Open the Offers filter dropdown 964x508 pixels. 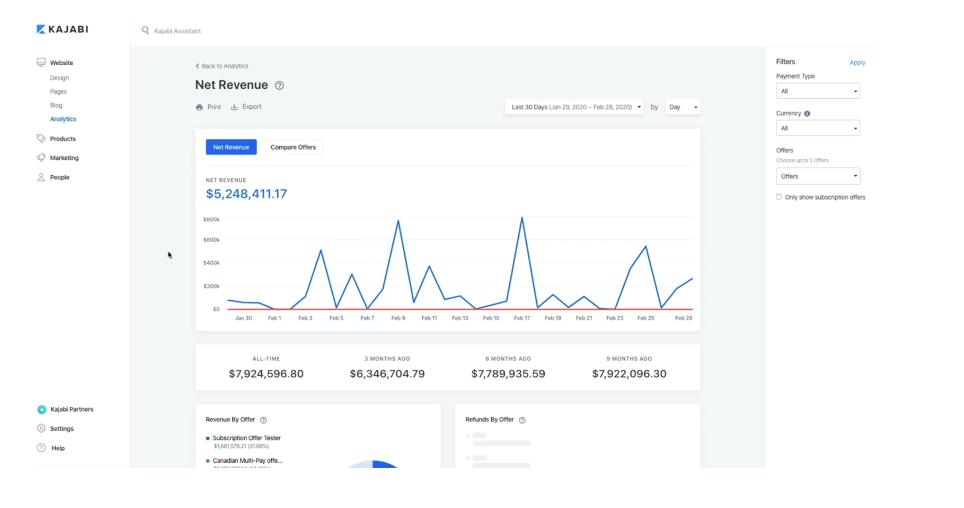[x=818, y=177]
